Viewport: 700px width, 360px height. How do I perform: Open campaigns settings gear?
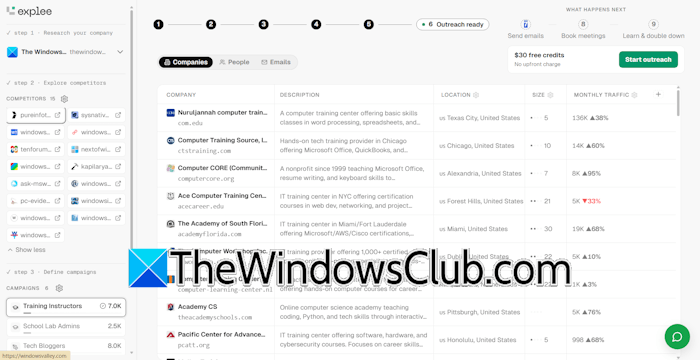point(59,288)
